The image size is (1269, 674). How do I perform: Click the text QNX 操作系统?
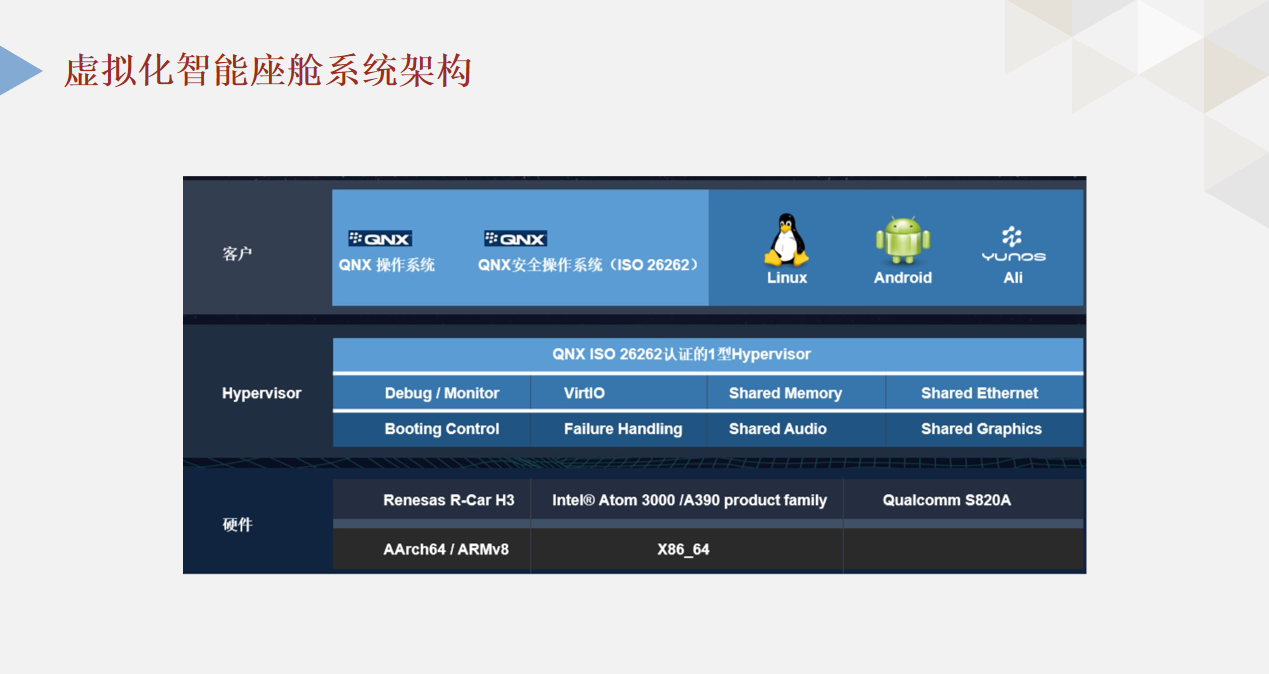[387, 265]
